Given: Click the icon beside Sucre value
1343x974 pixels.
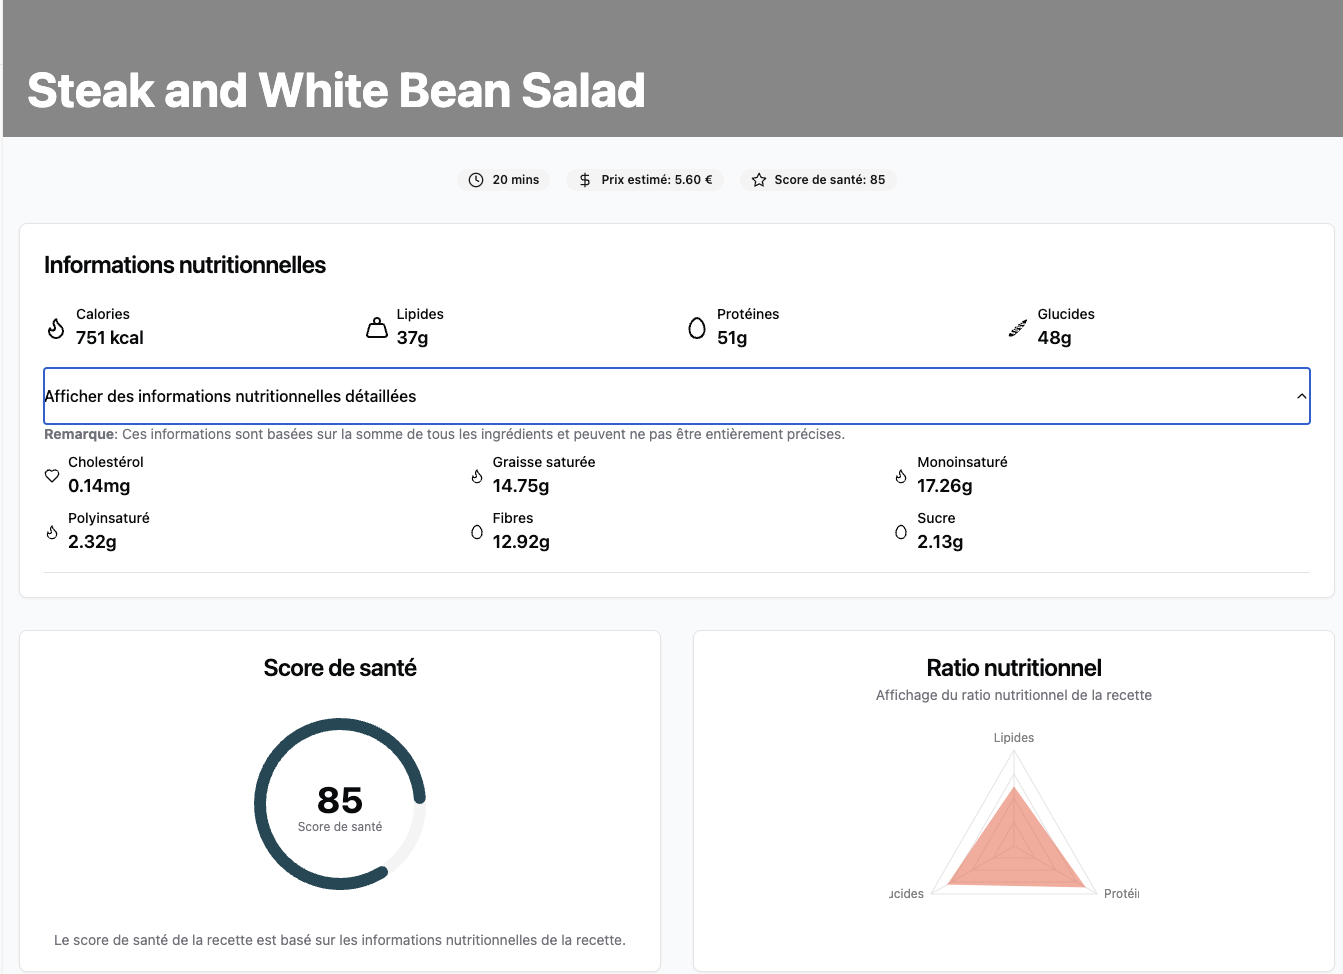Looking at the screenshot, I should pyautogui.click(x=901, y=532).
